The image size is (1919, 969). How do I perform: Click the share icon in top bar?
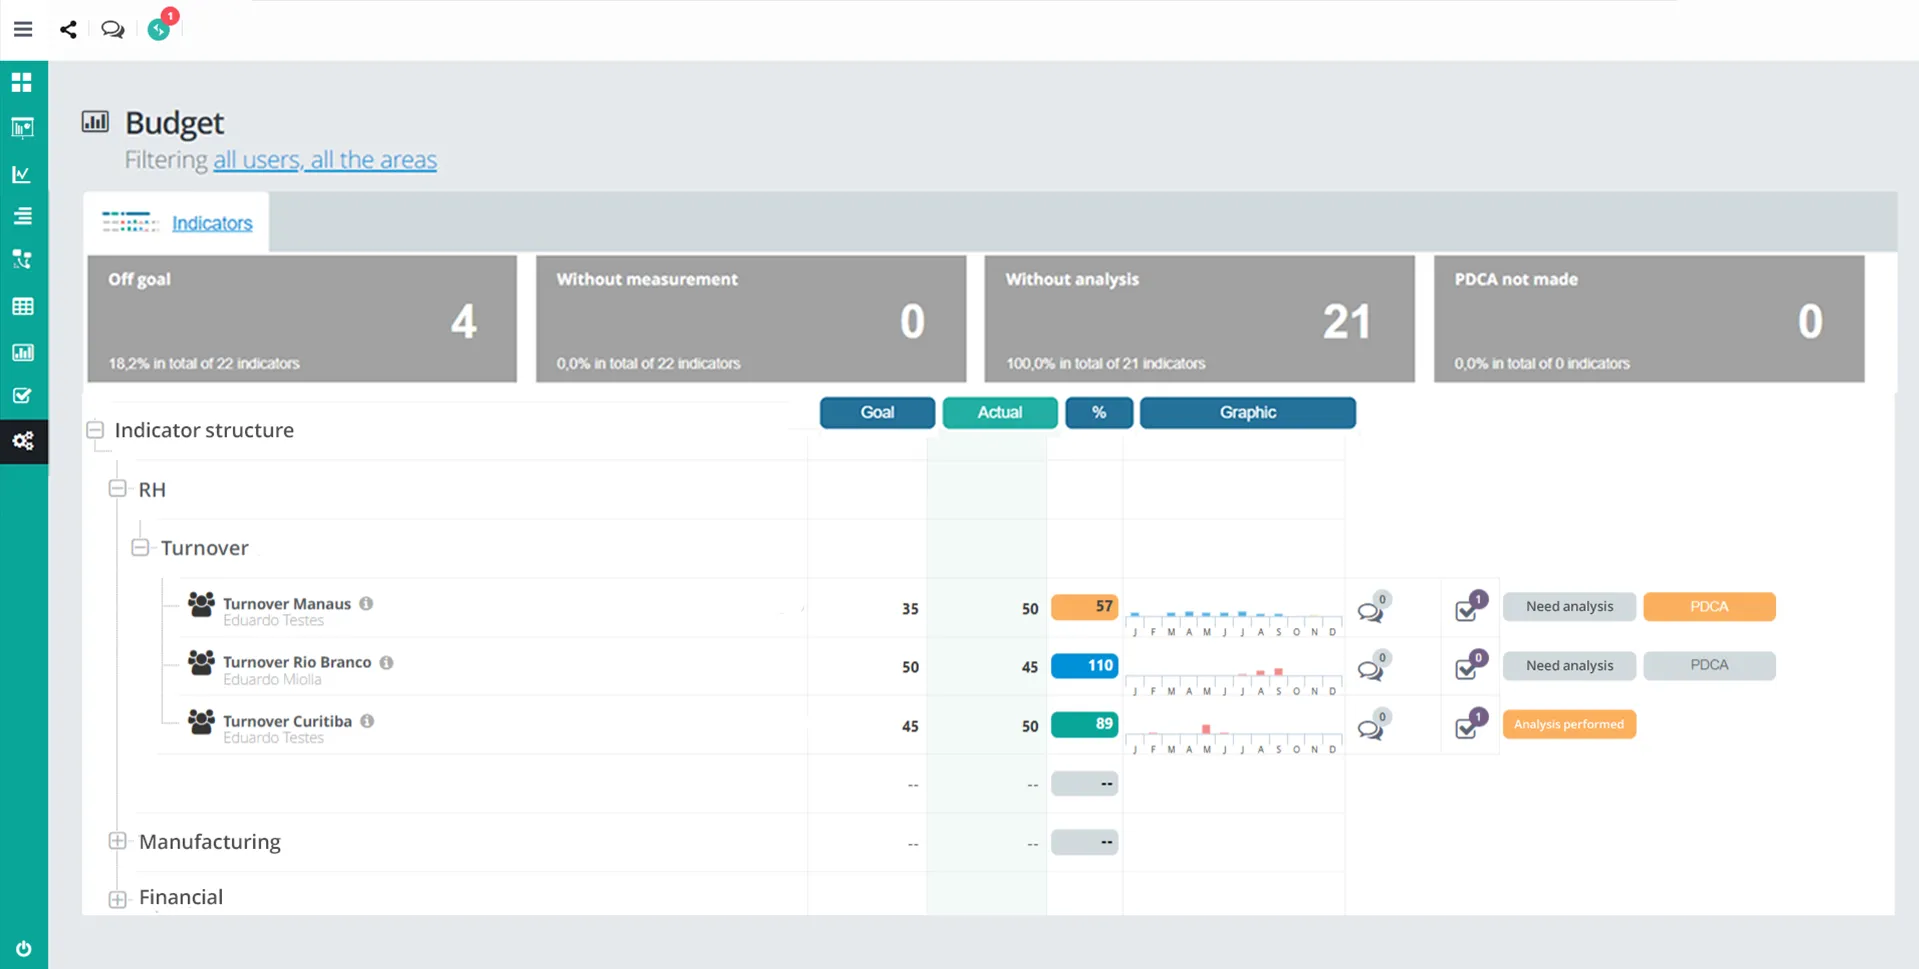[x=68, y=29]
